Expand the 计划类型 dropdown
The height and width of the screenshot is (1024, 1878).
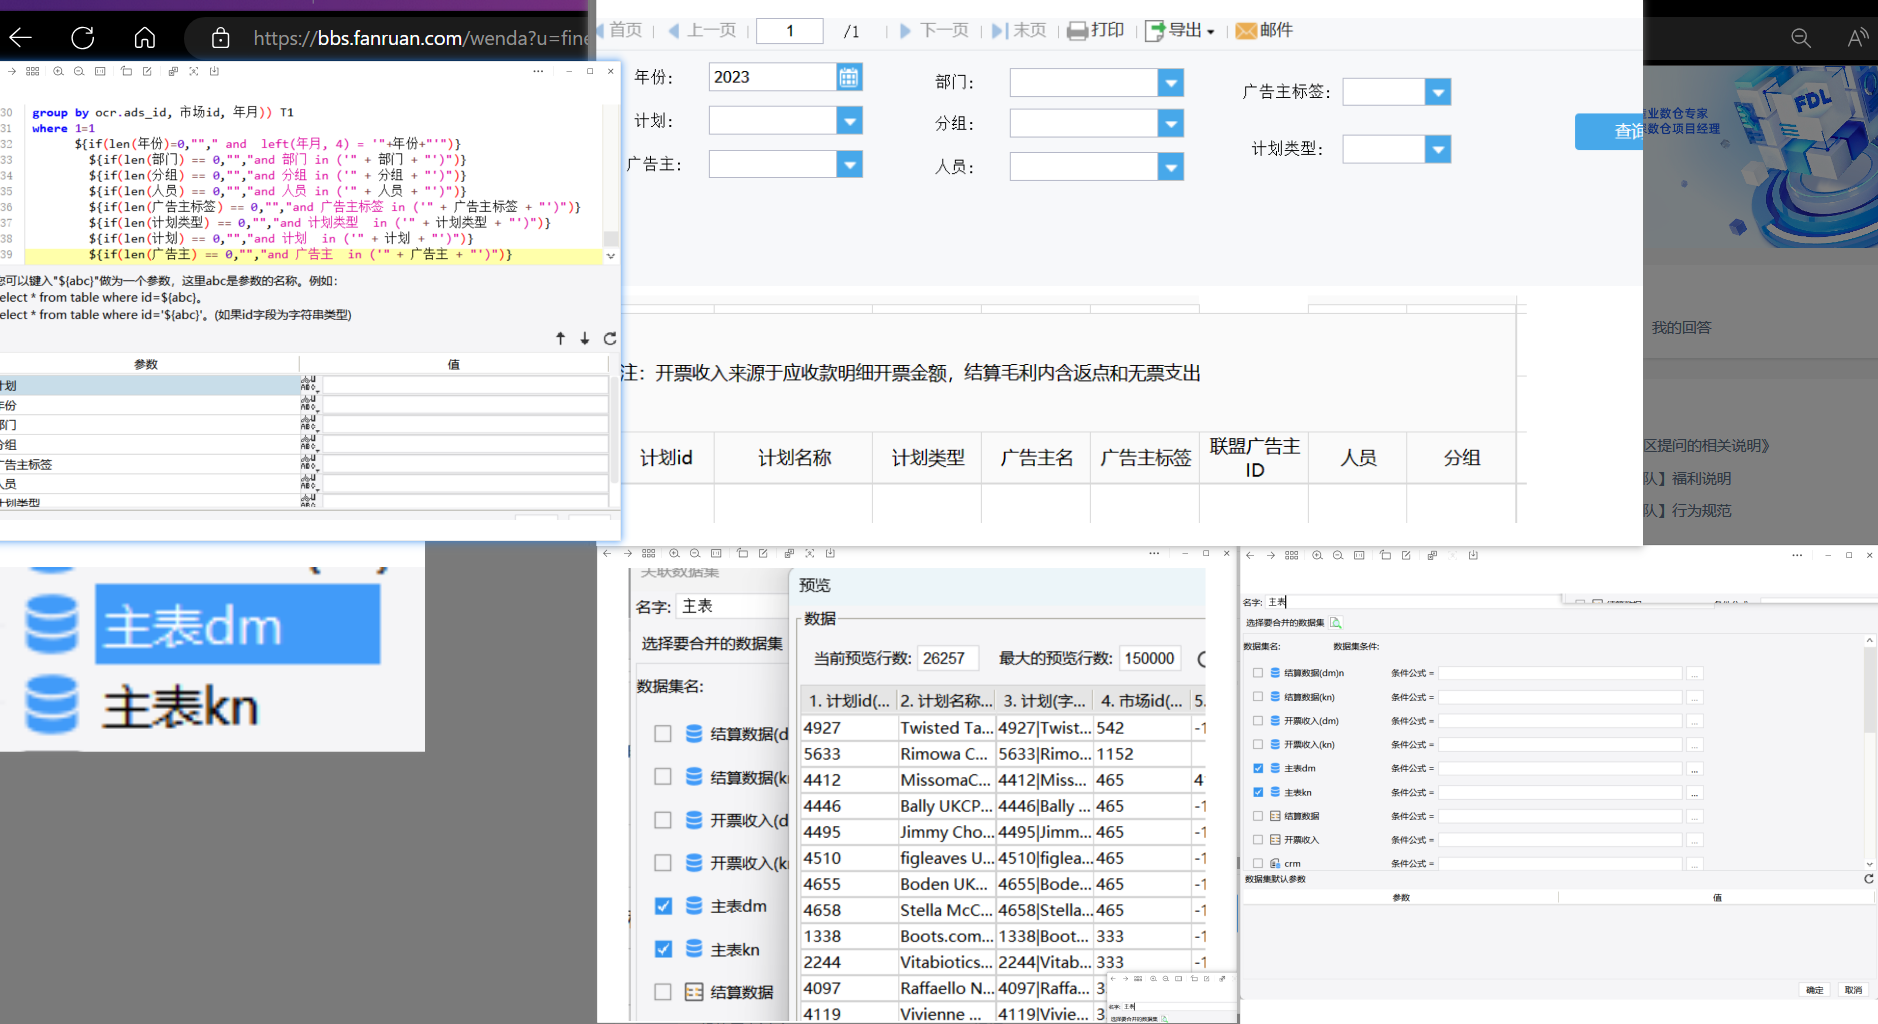tap(1437, 149)
